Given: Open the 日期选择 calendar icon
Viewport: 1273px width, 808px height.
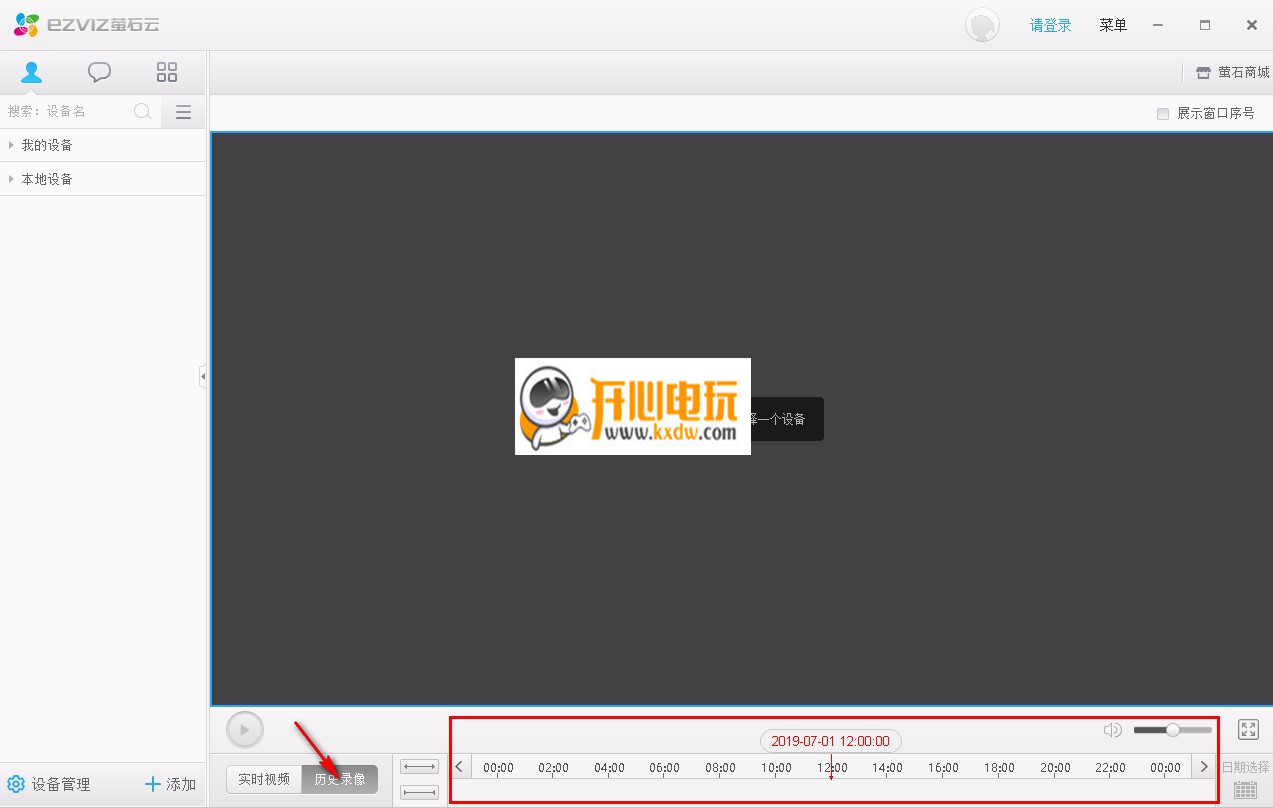Looking at the screenshot, I should coord(1245,789).
